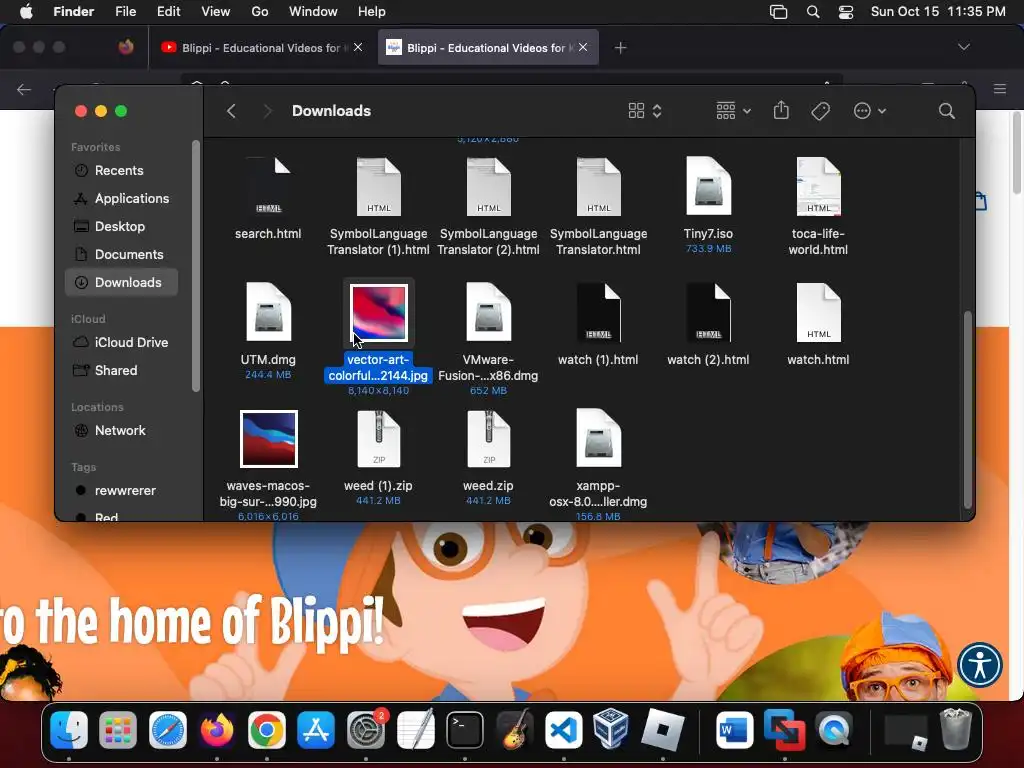
Task: Click the clock date in menu bar
Action: (x=938, y=12)
